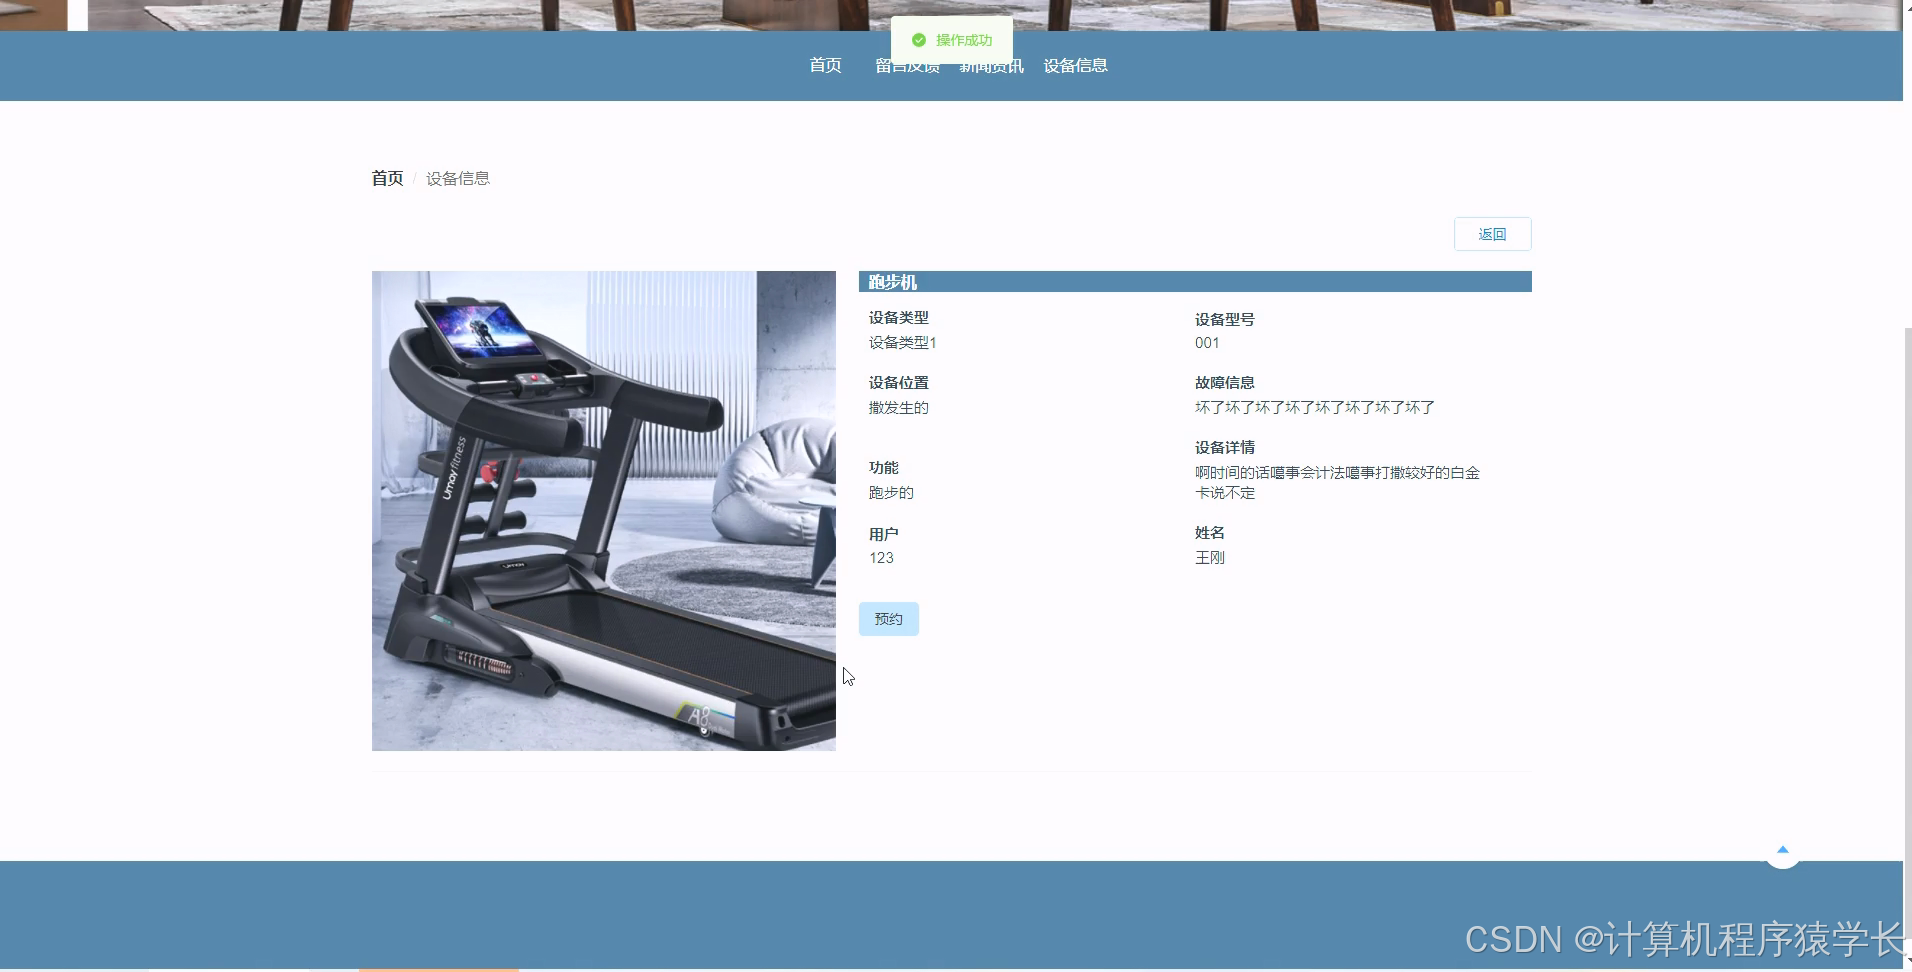Click the CSDN watermark link

click(1680, 938)
